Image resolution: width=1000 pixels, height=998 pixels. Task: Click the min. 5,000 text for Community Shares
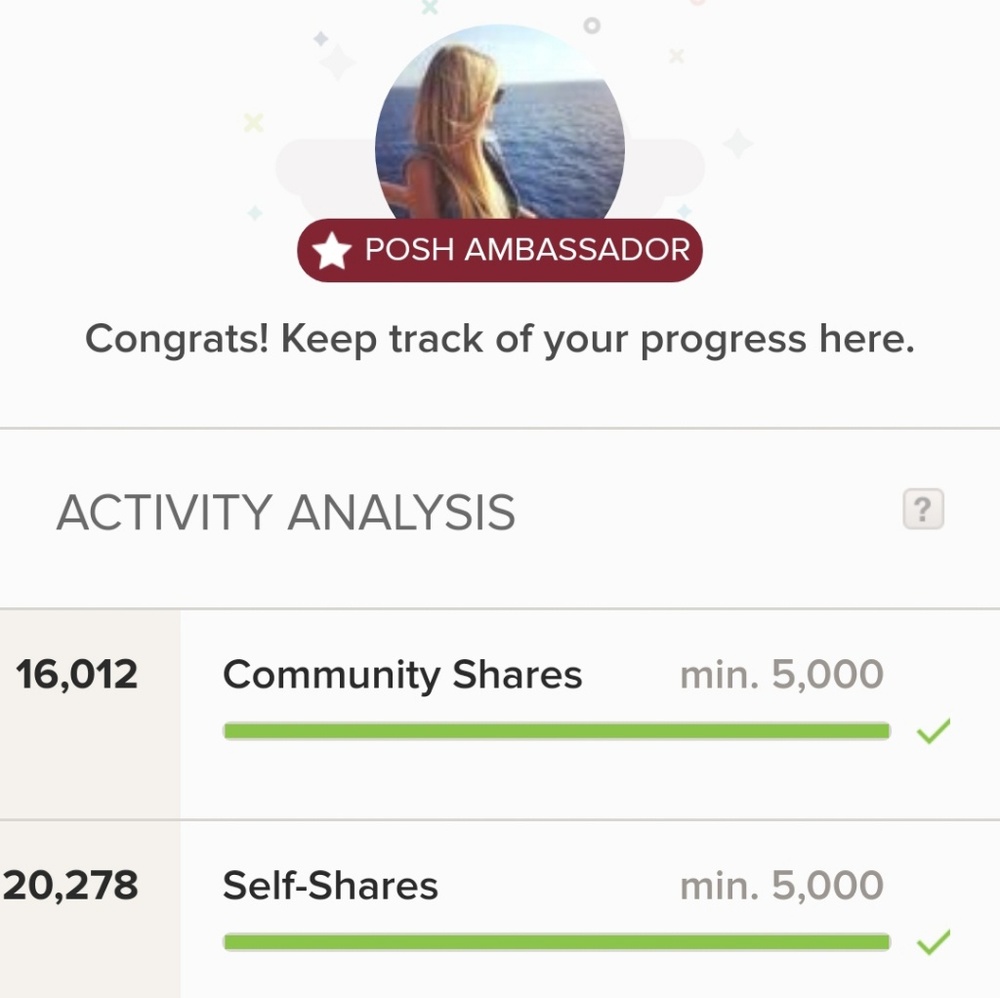tap(781, 675)
